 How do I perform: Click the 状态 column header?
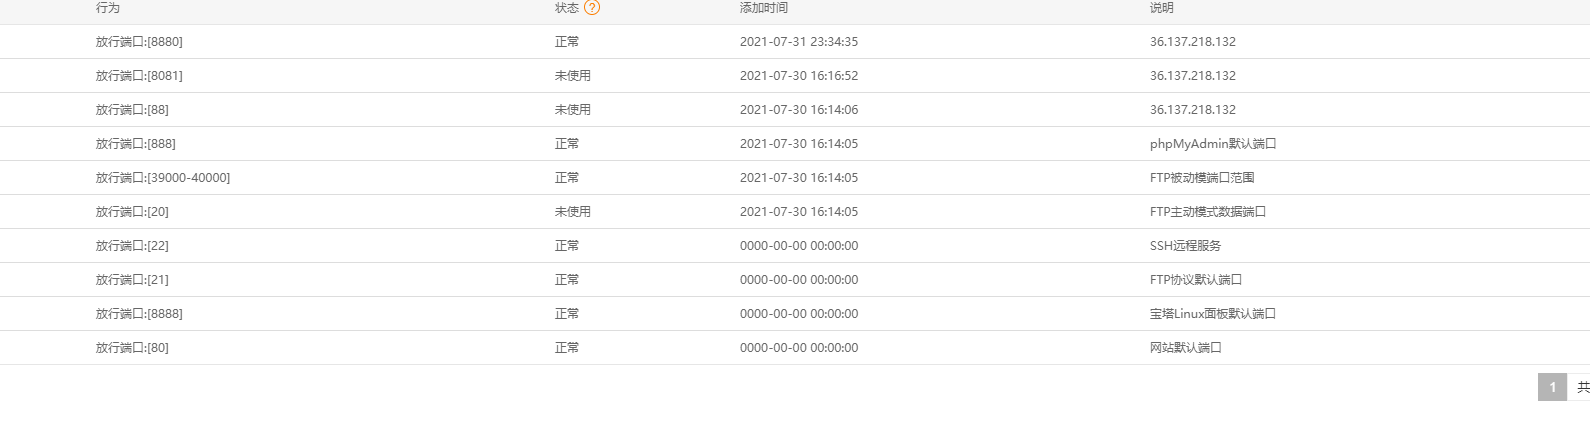click(567, 8)
